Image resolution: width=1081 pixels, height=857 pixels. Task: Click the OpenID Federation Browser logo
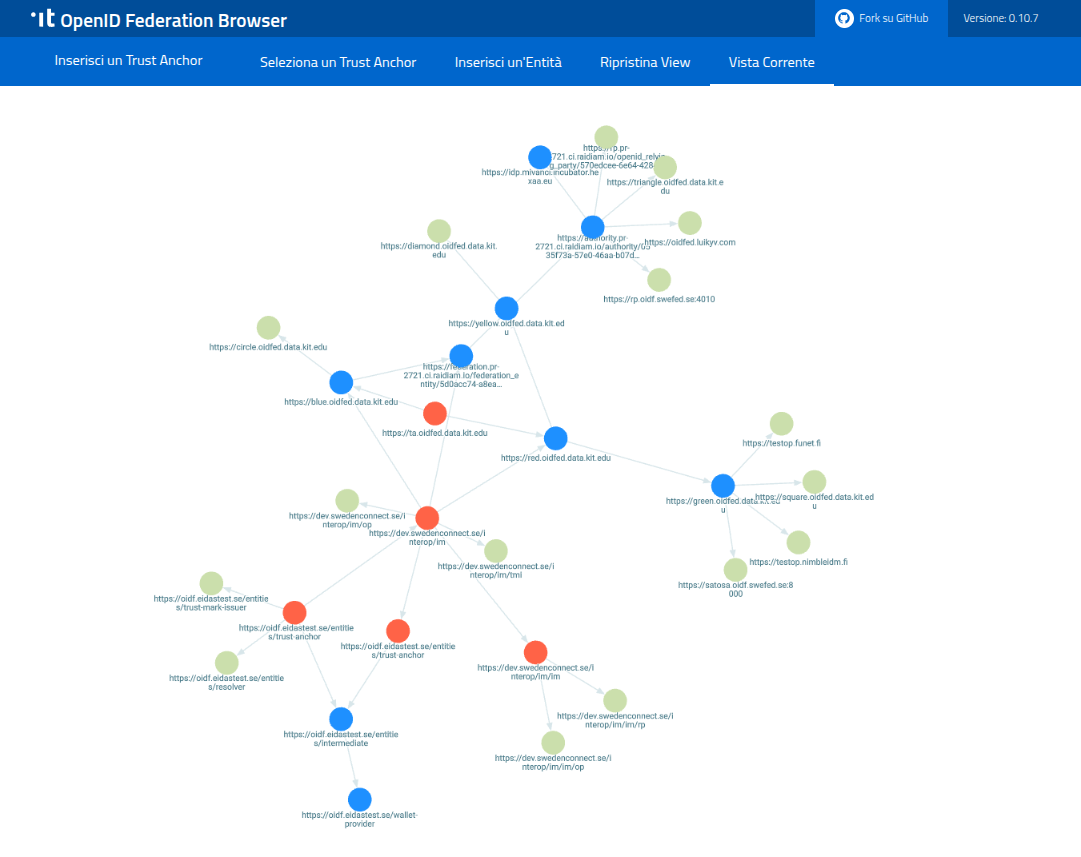(158, 20)
